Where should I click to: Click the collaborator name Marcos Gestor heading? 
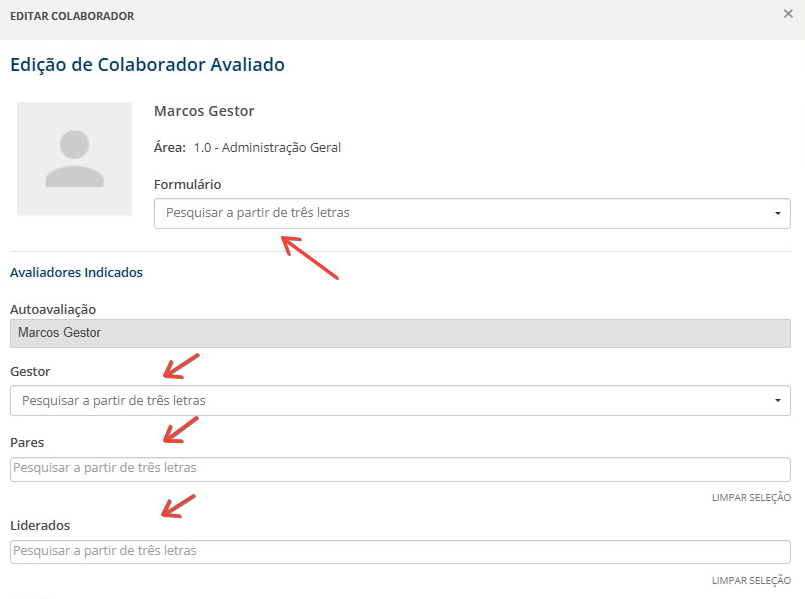click(204, 111)
